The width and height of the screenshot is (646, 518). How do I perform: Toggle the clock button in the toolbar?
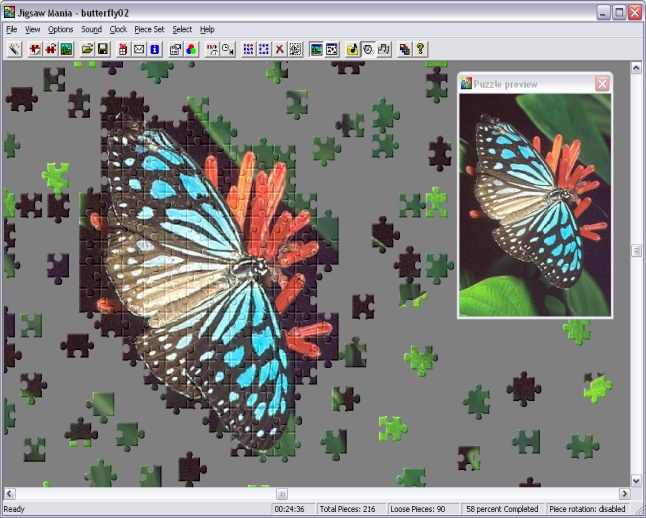pyautogui.click(x=368, y=48)
